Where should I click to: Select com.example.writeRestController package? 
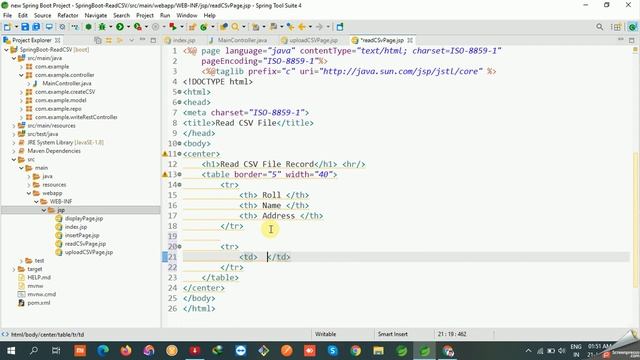click(76, 117)
